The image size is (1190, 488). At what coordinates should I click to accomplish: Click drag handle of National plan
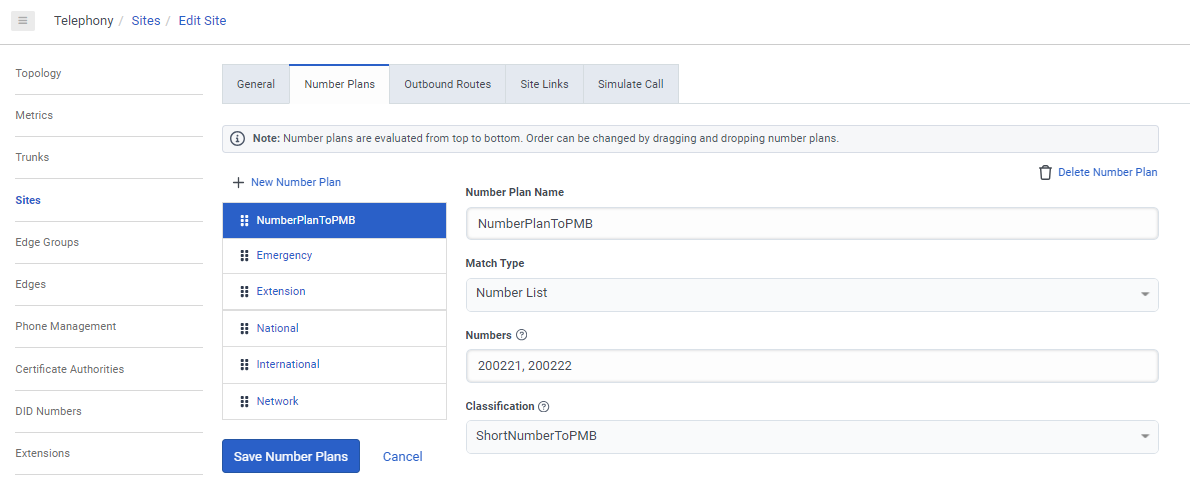244,329
